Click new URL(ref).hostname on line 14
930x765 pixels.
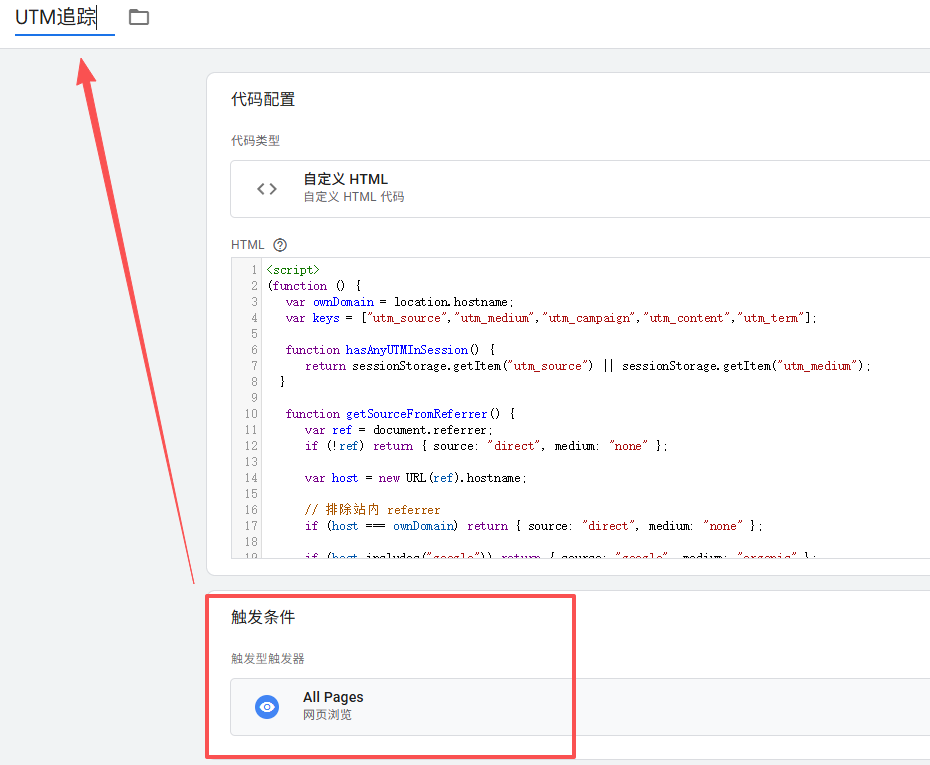pos(452,478)
